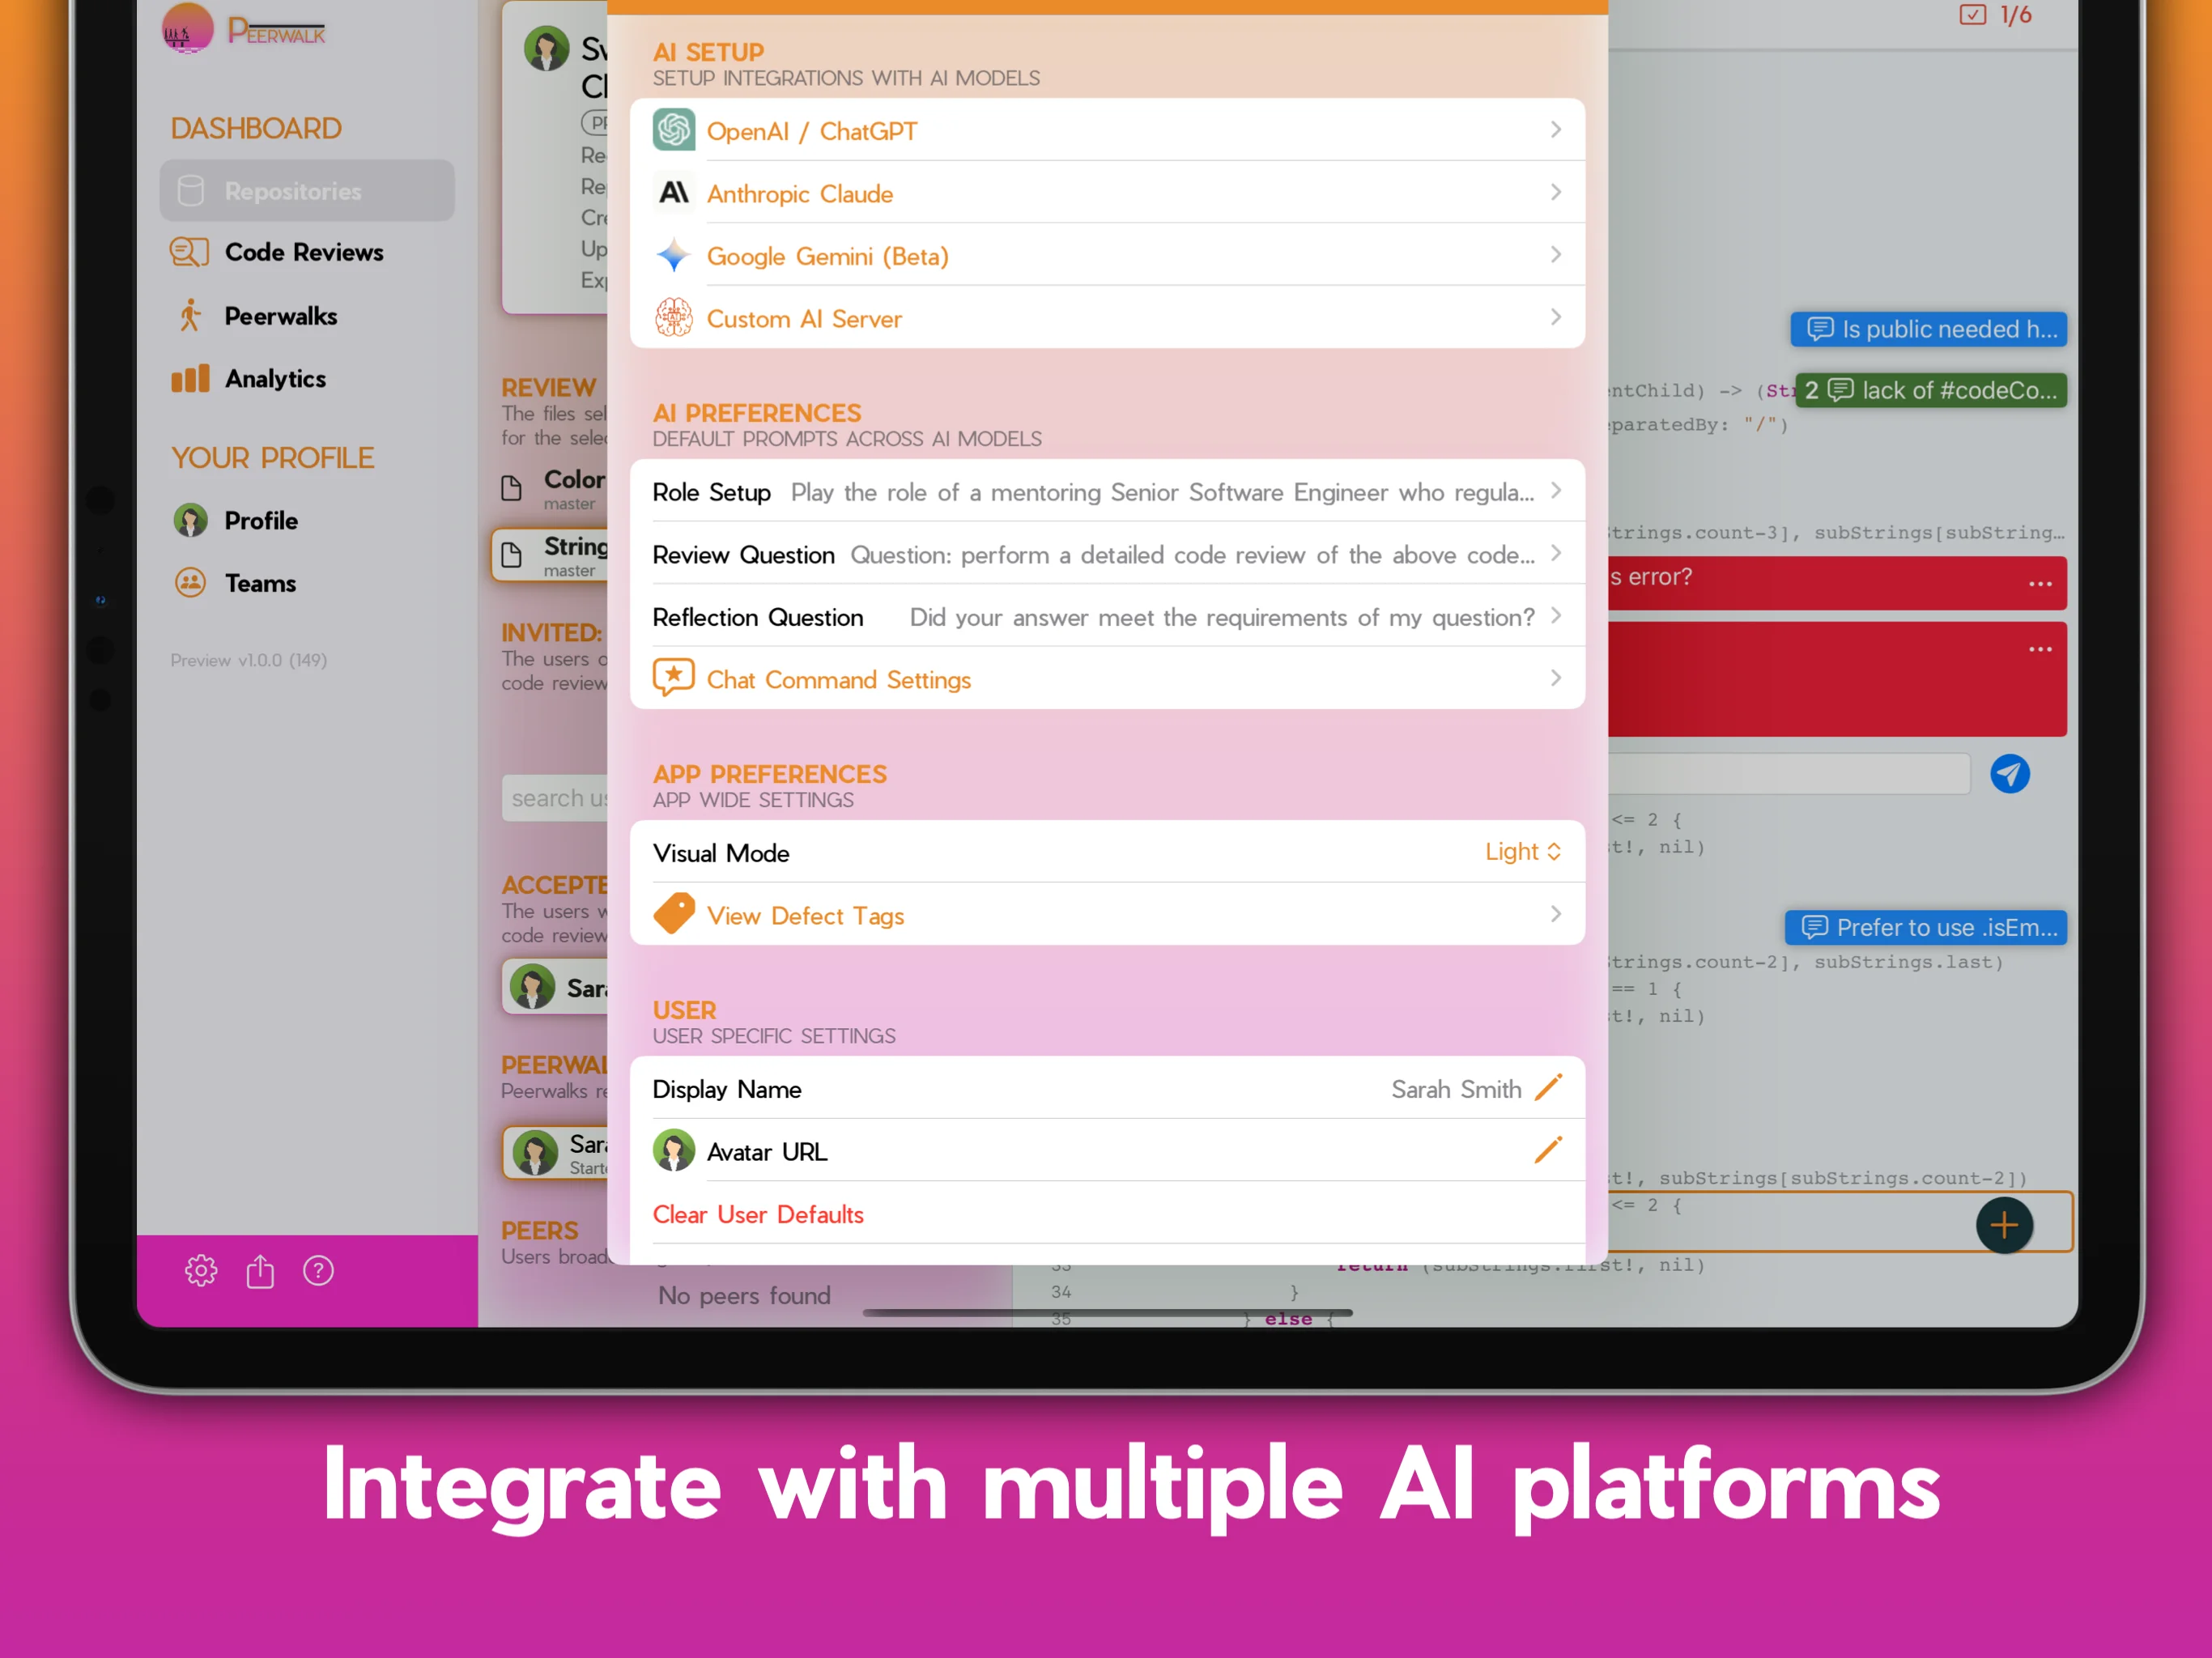The image size is (2212, 1658).
Task: Click the Code Reviews sidebar icon
Action: point(190,252)
